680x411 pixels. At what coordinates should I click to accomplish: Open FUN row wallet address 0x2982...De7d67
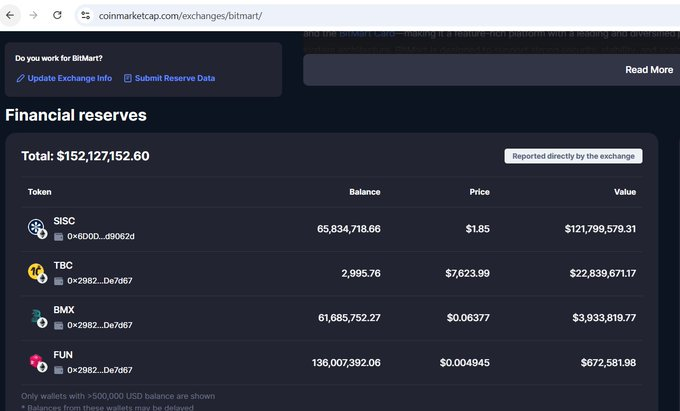pyautogui.click(x=100, y=370)
